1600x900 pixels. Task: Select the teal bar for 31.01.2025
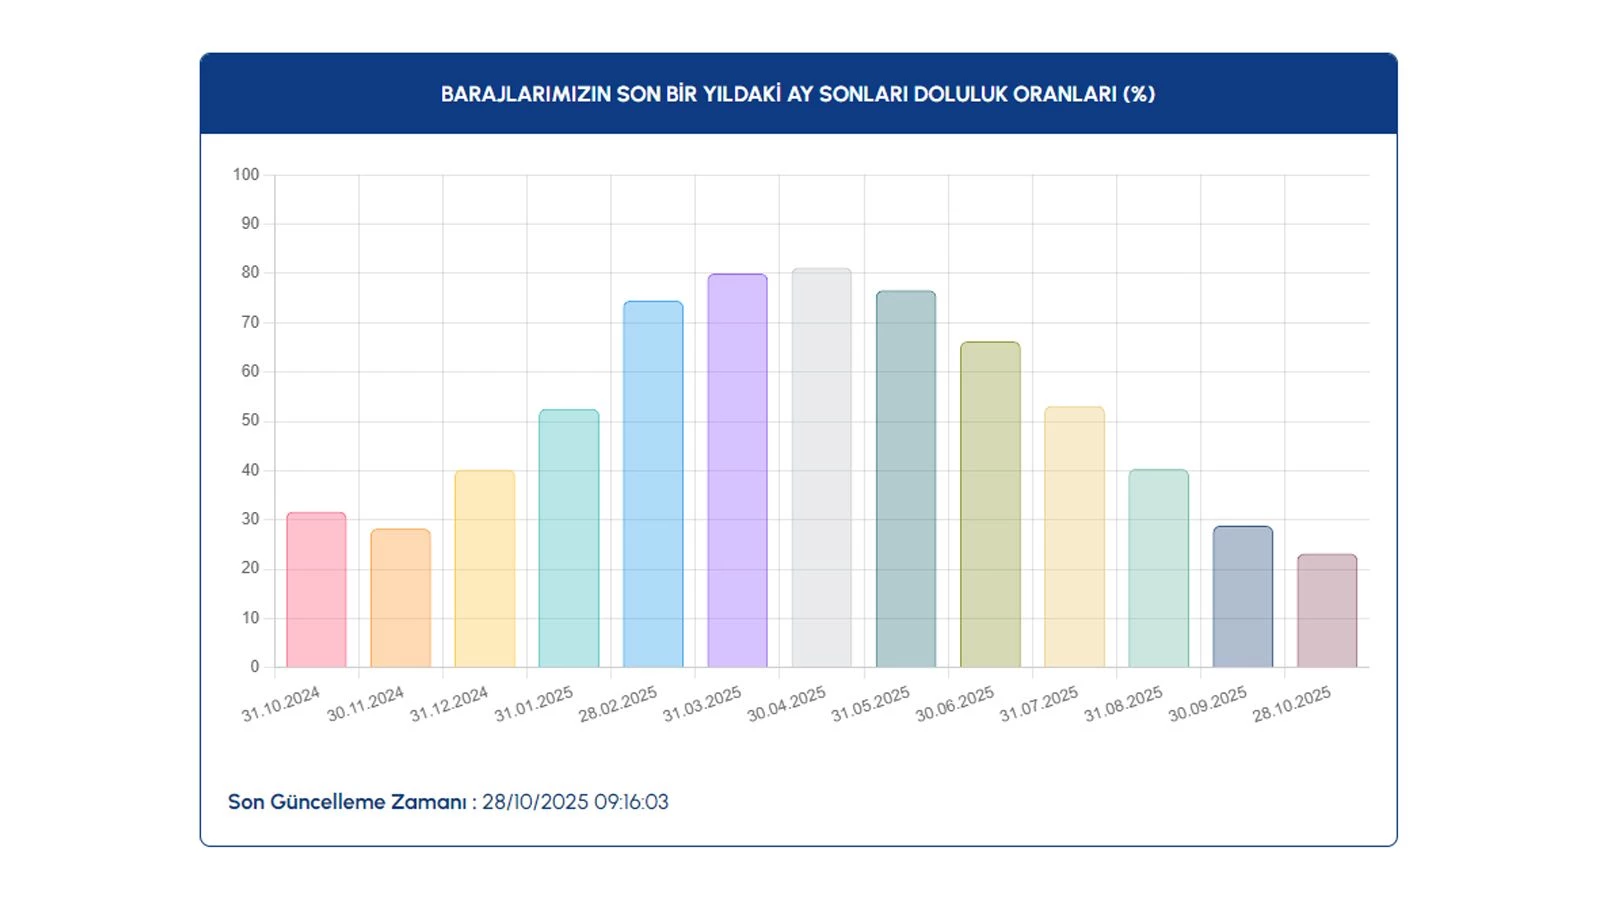pos(569,538)
